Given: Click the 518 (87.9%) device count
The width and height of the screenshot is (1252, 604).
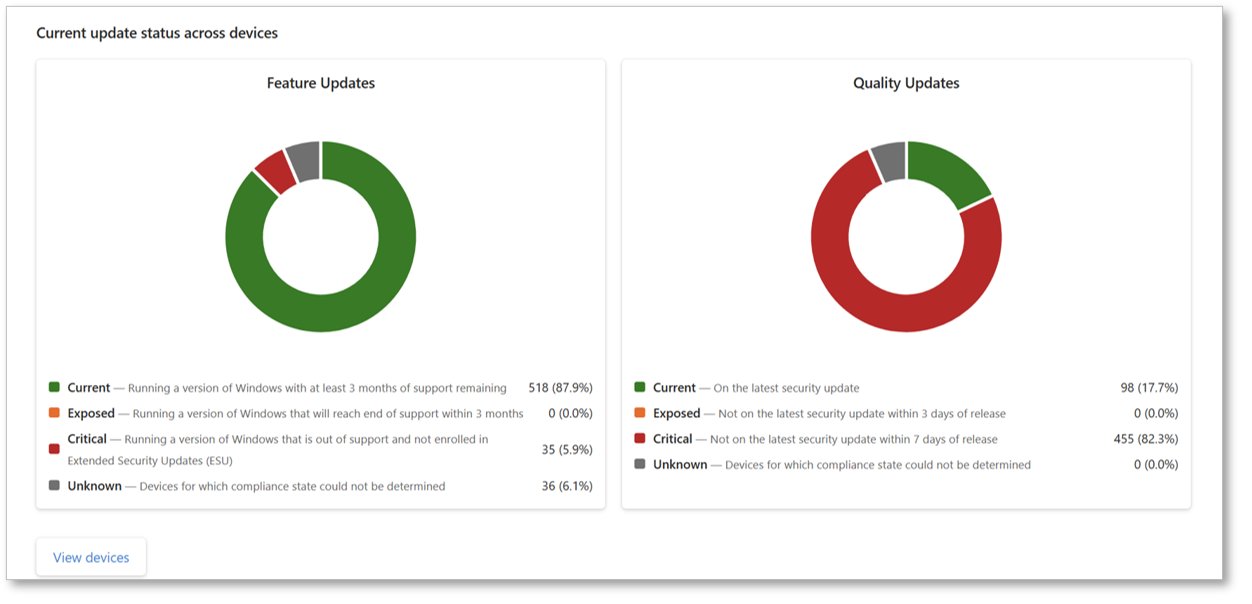Looking at the screenshot, I should (560, 388).
